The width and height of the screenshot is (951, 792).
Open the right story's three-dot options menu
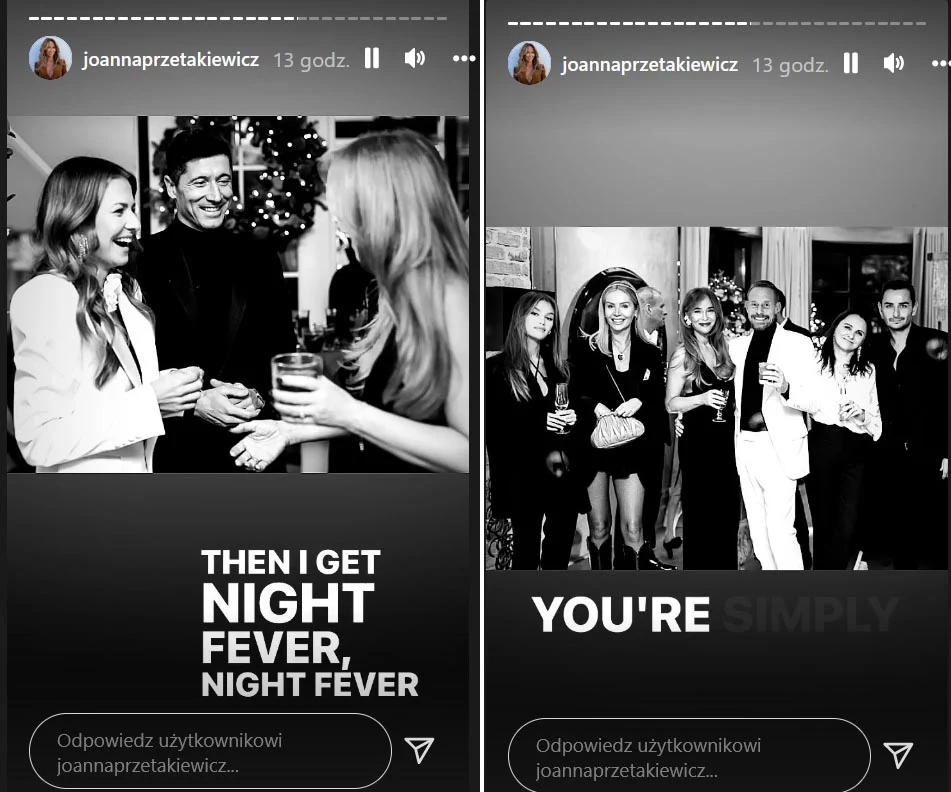(x=941, y=64)
